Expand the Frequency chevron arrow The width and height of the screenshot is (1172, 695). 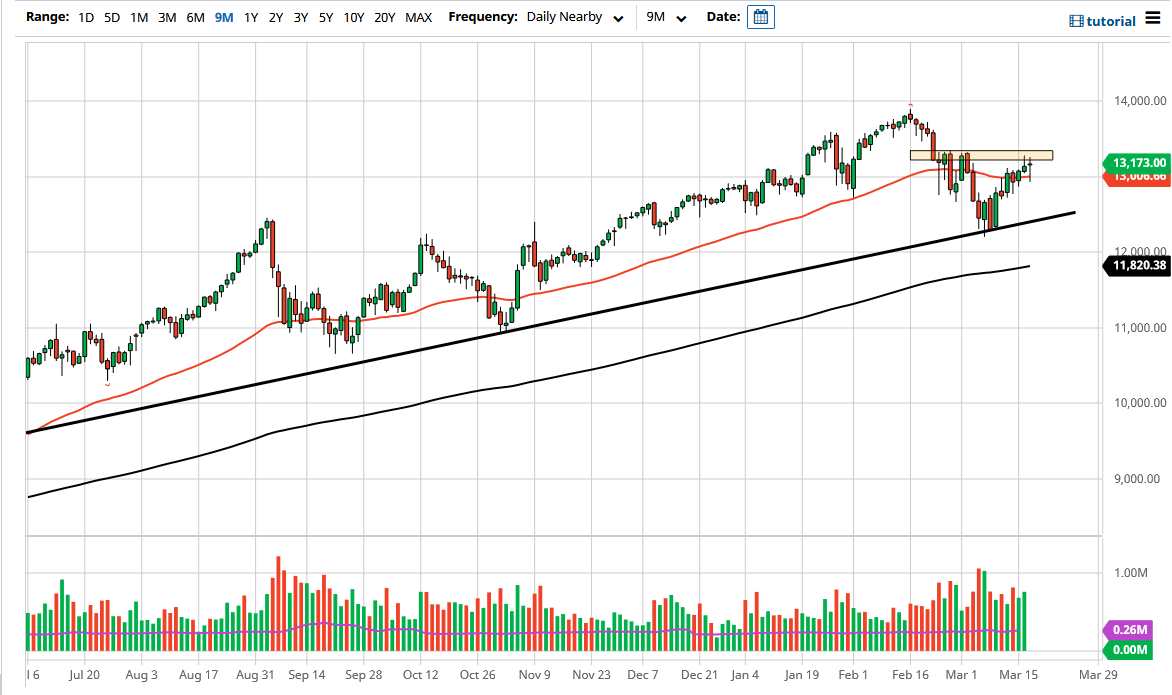618,18
